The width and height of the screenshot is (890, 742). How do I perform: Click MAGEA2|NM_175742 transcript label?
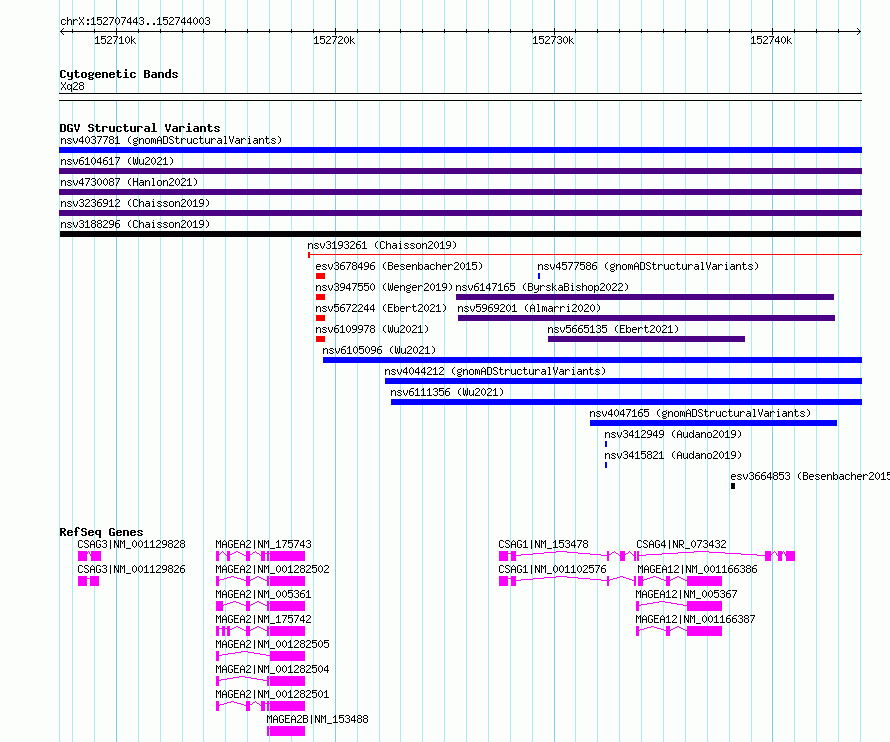pyautogui.click(x=263, y=619)
